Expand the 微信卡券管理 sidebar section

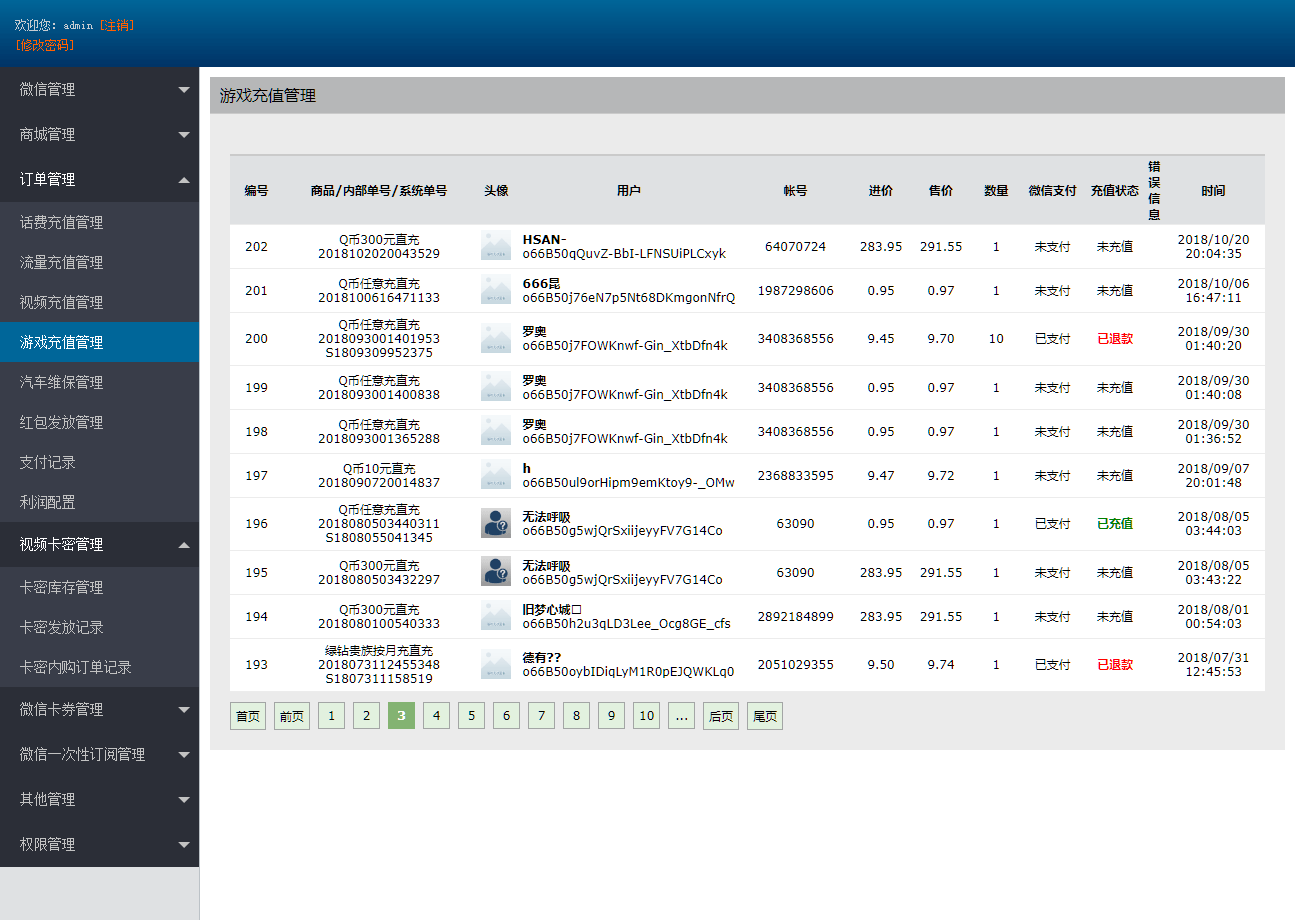[x=99, y=709]
